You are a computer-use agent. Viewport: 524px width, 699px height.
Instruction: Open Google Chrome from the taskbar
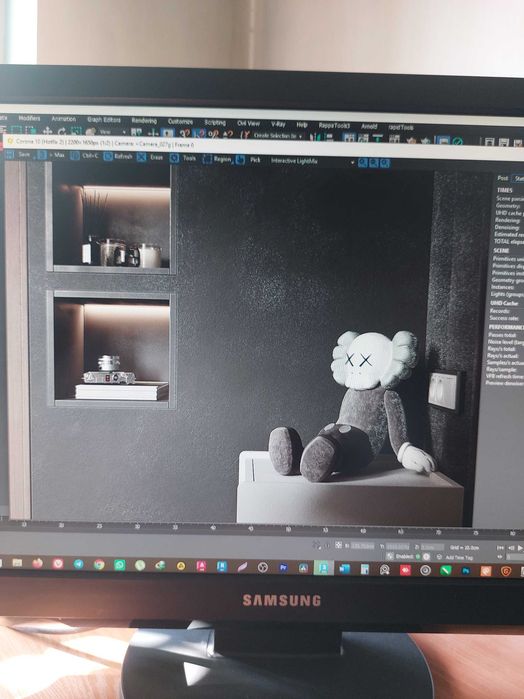pyautogui.click(x=99, y=564)
